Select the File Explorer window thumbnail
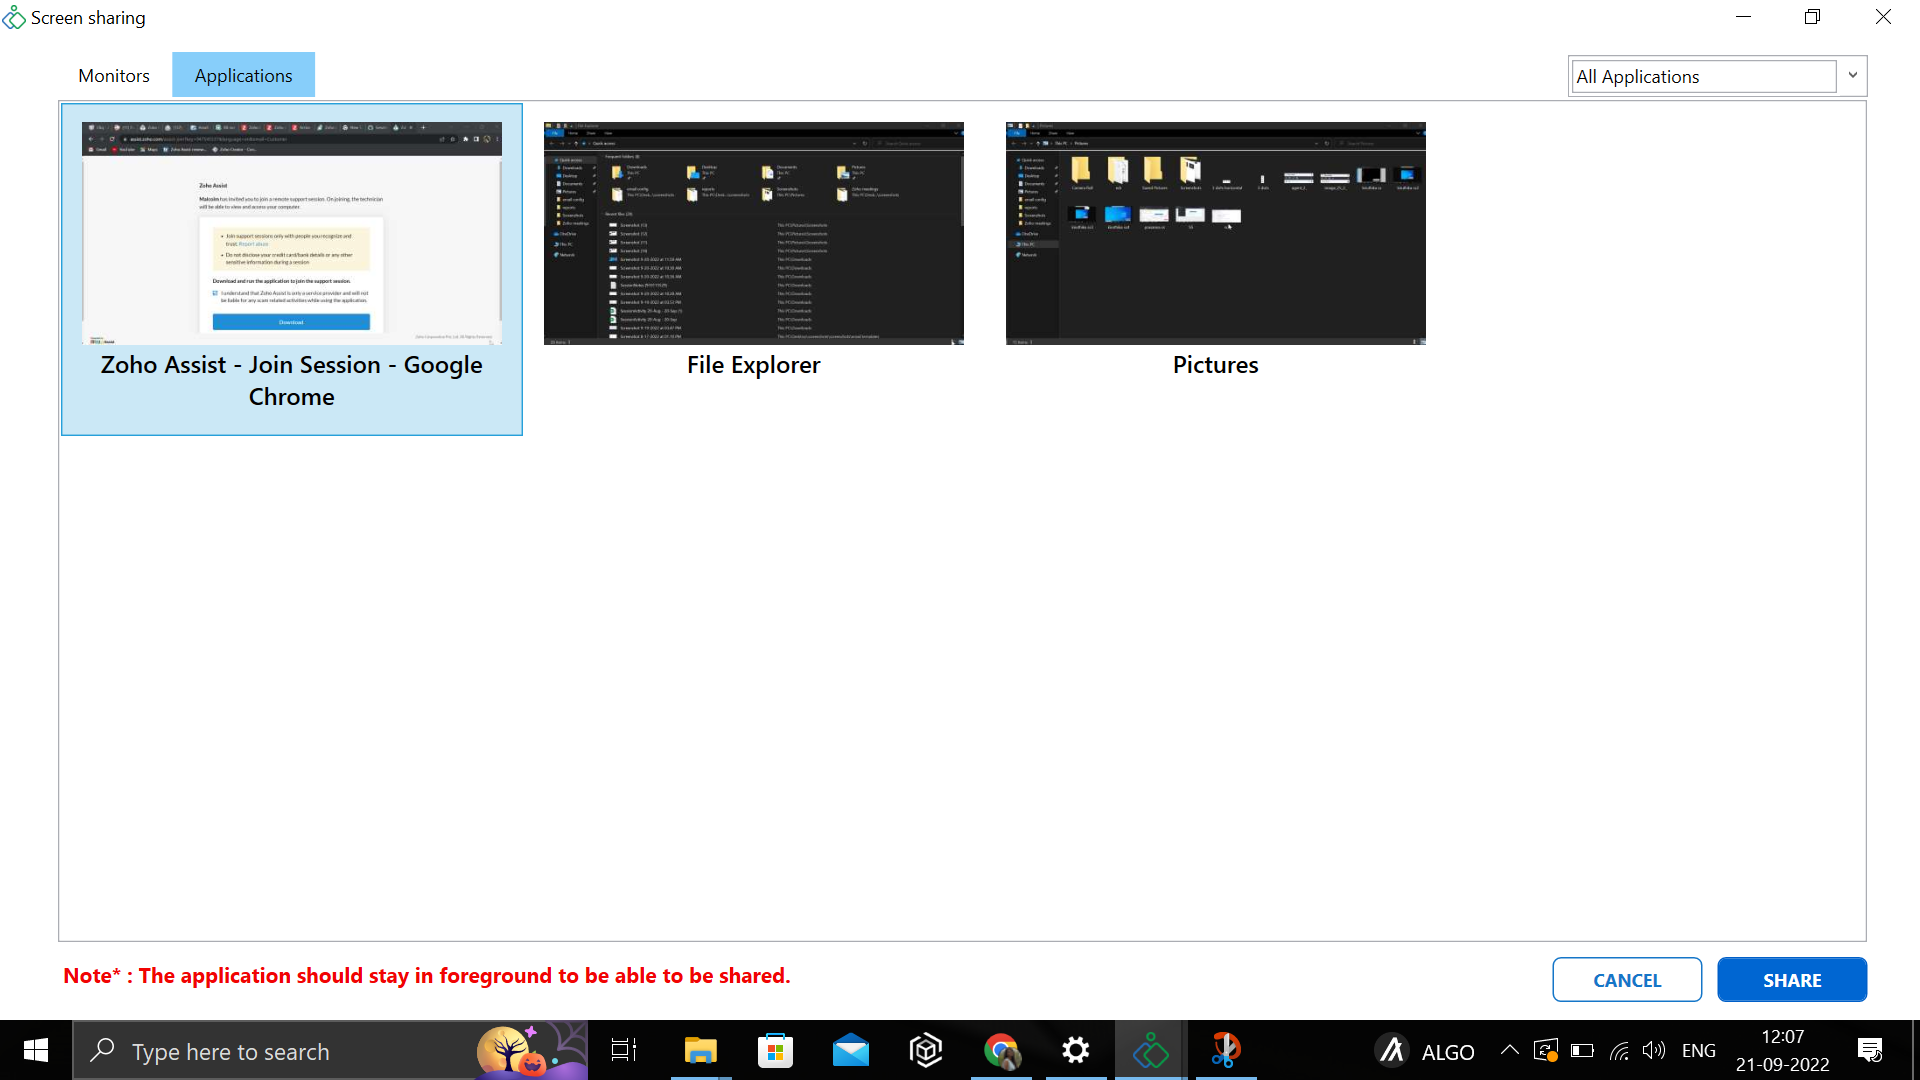 pos(753,234)
